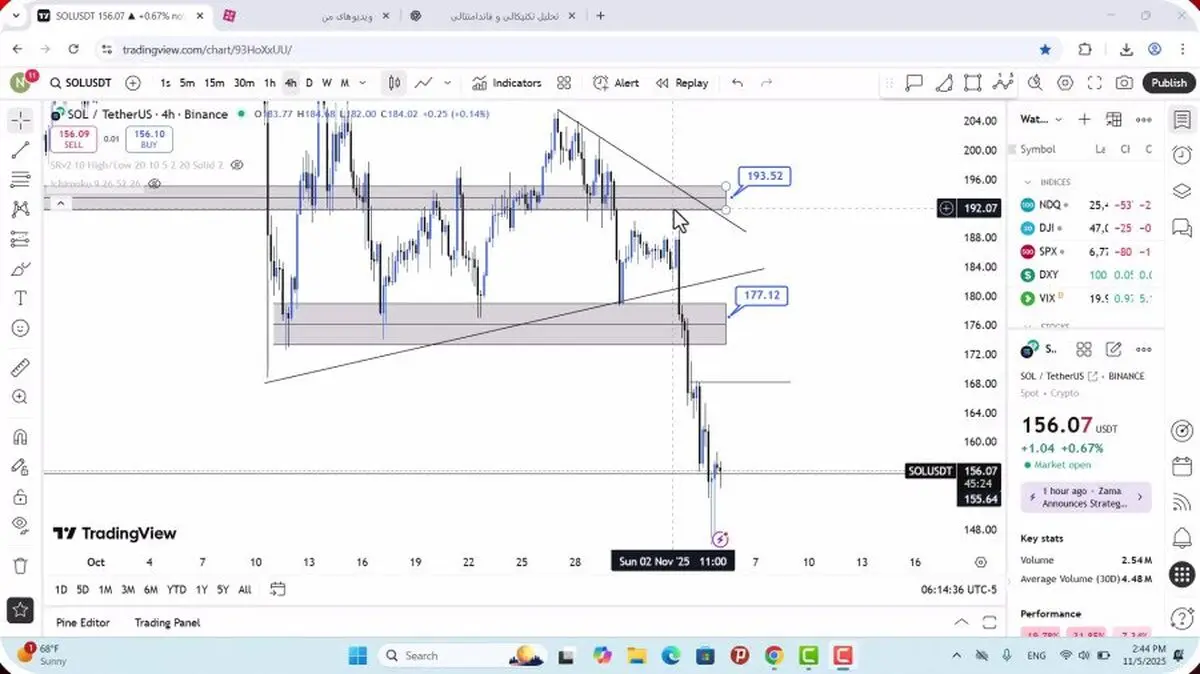Activate the zoom in tool
The height and width of the screenshot is (674, 1200).
(x=20, y=397)
